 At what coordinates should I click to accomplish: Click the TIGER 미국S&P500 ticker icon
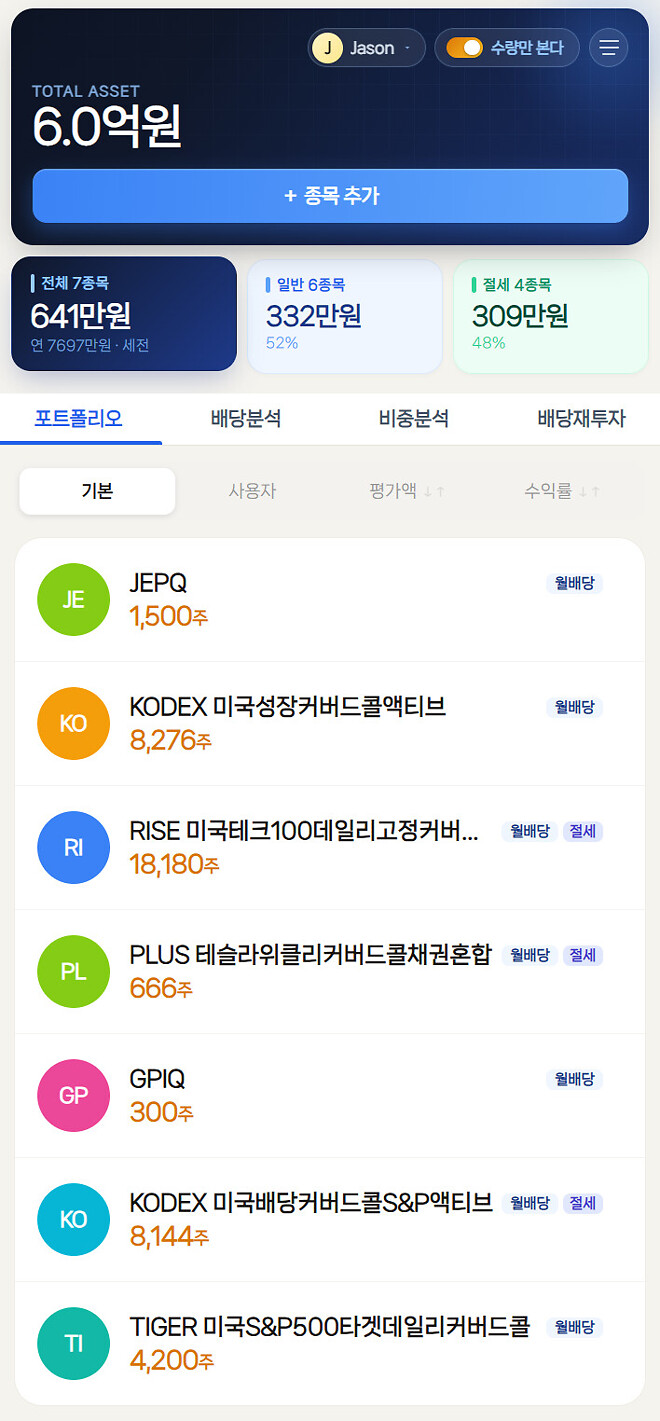coord(72,1343)
